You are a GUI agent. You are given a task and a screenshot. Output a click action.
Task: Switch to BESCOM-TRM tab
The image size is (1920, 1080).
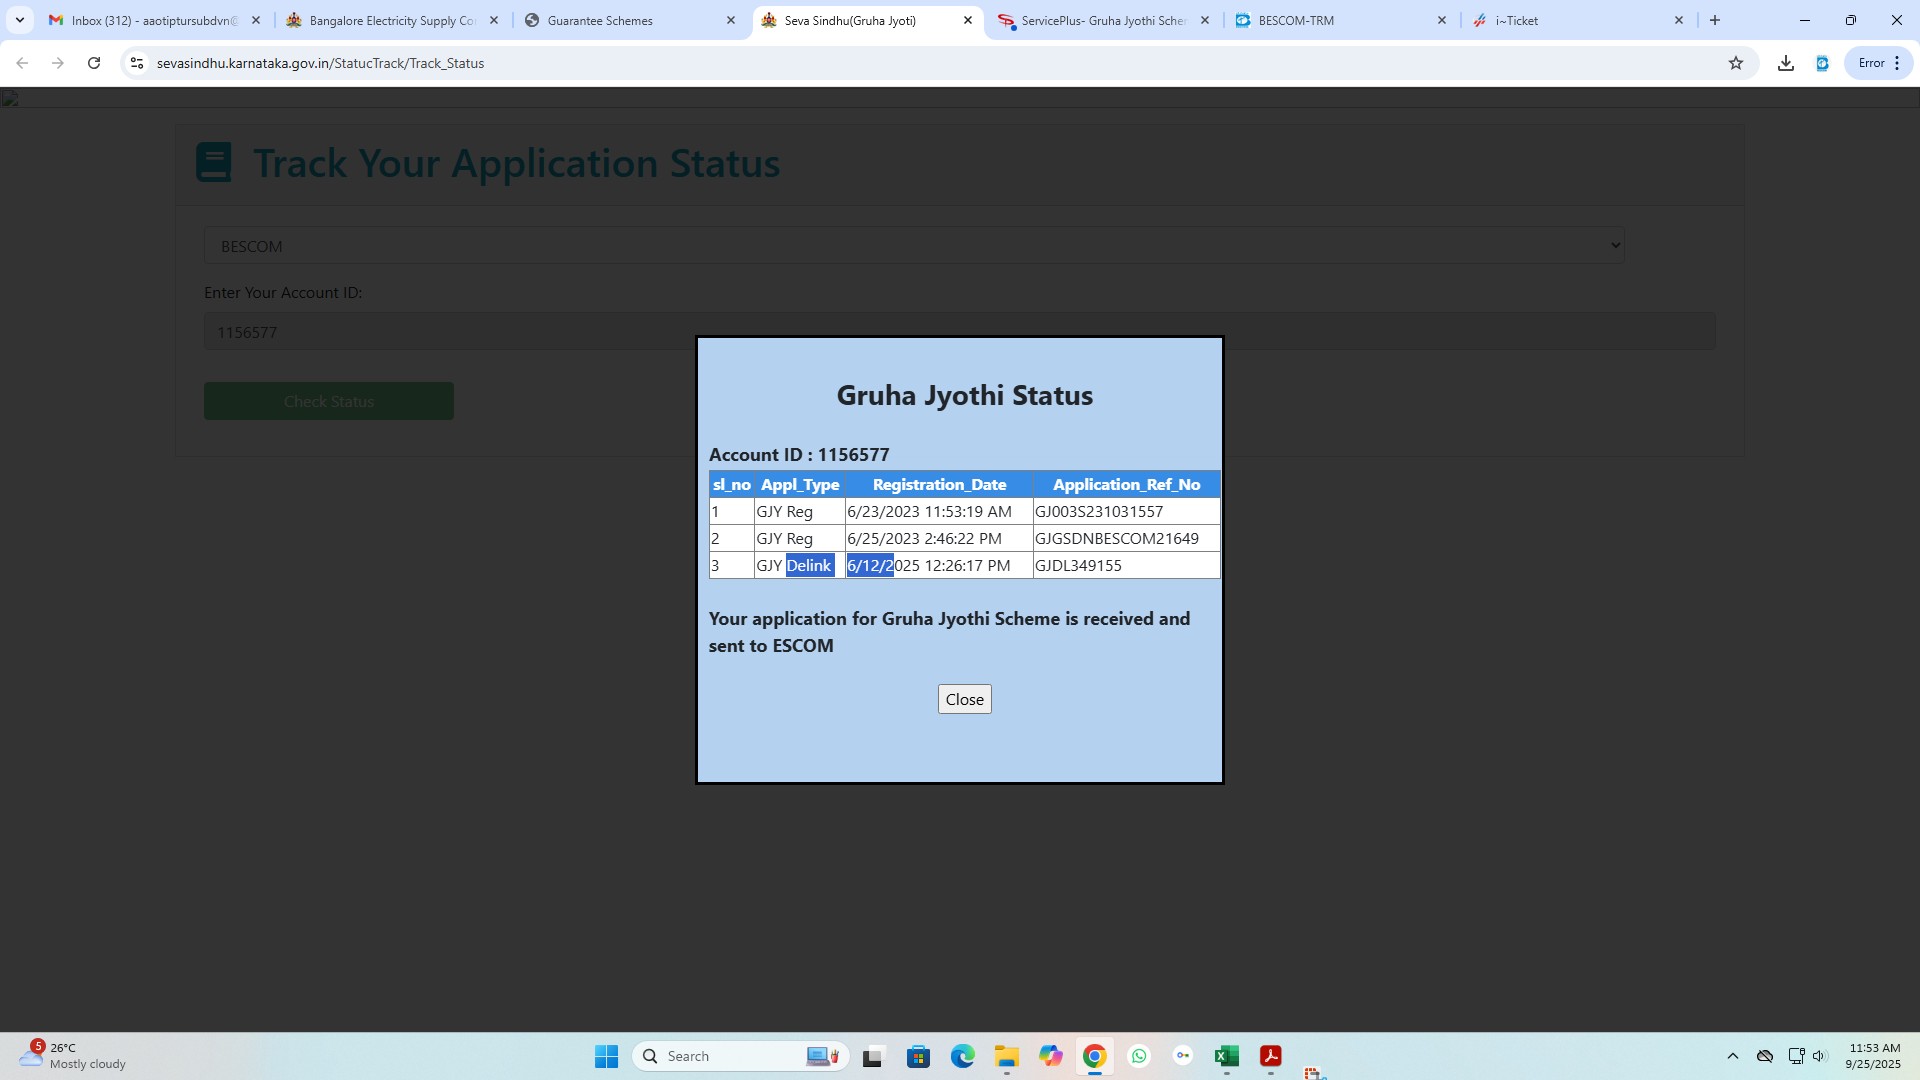point(1296,20)
